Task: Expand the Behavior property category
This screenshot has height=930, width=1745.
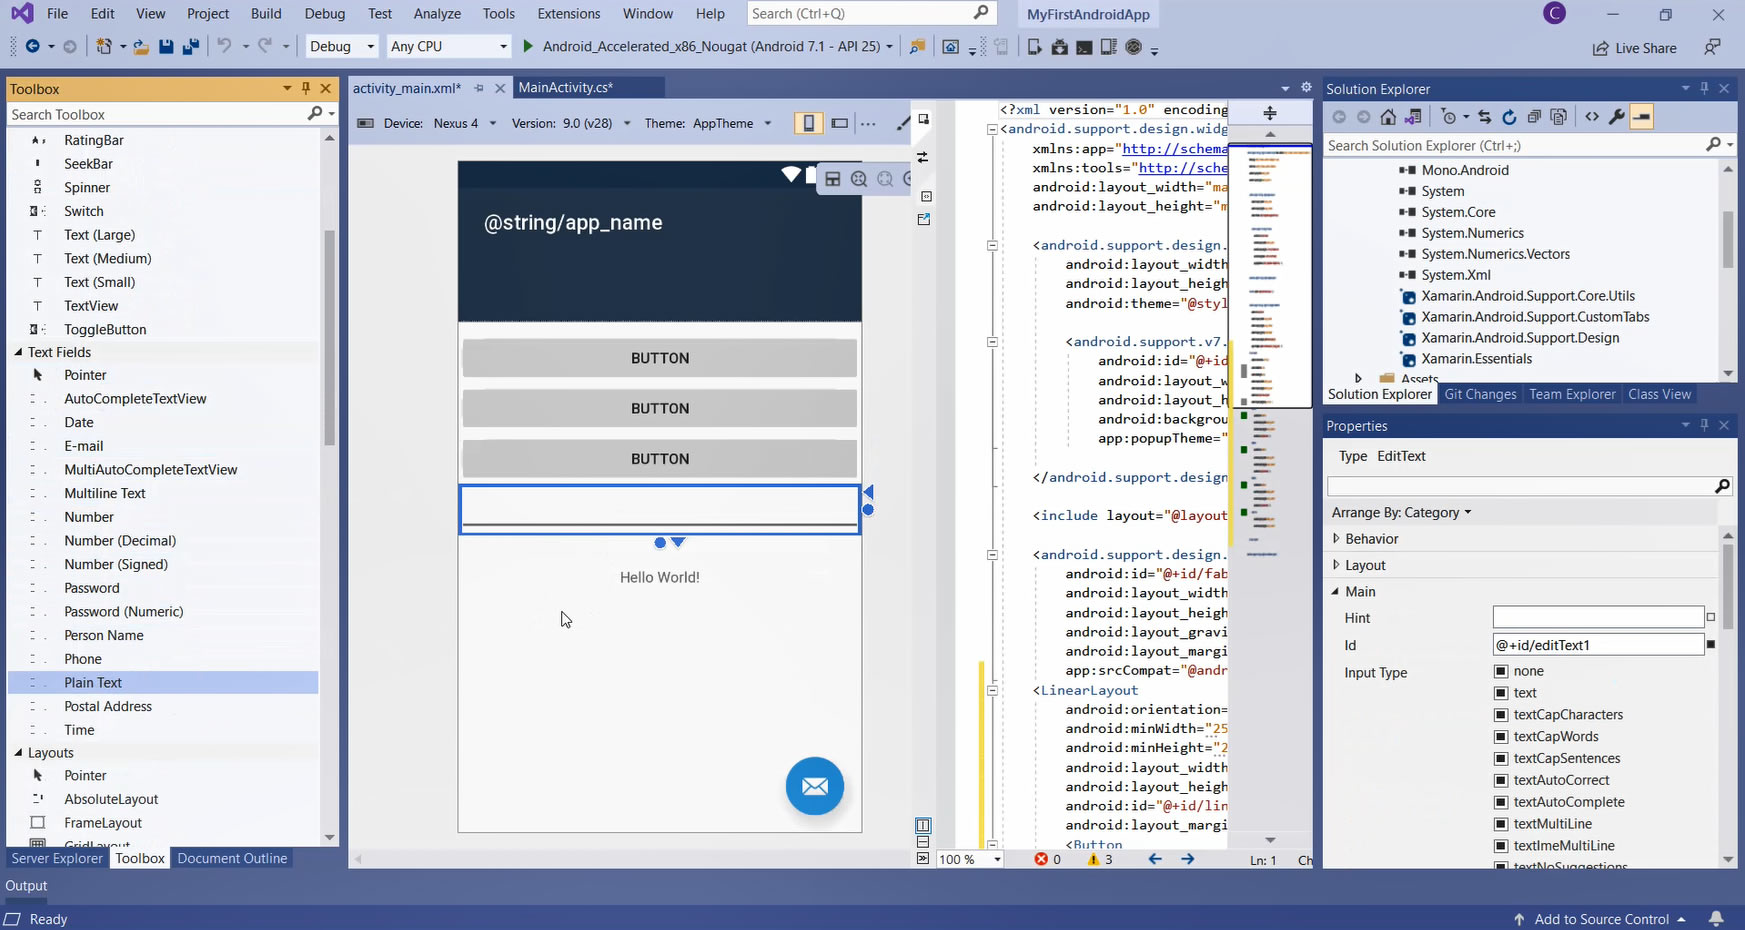Action: click(x=1336, y=539)
